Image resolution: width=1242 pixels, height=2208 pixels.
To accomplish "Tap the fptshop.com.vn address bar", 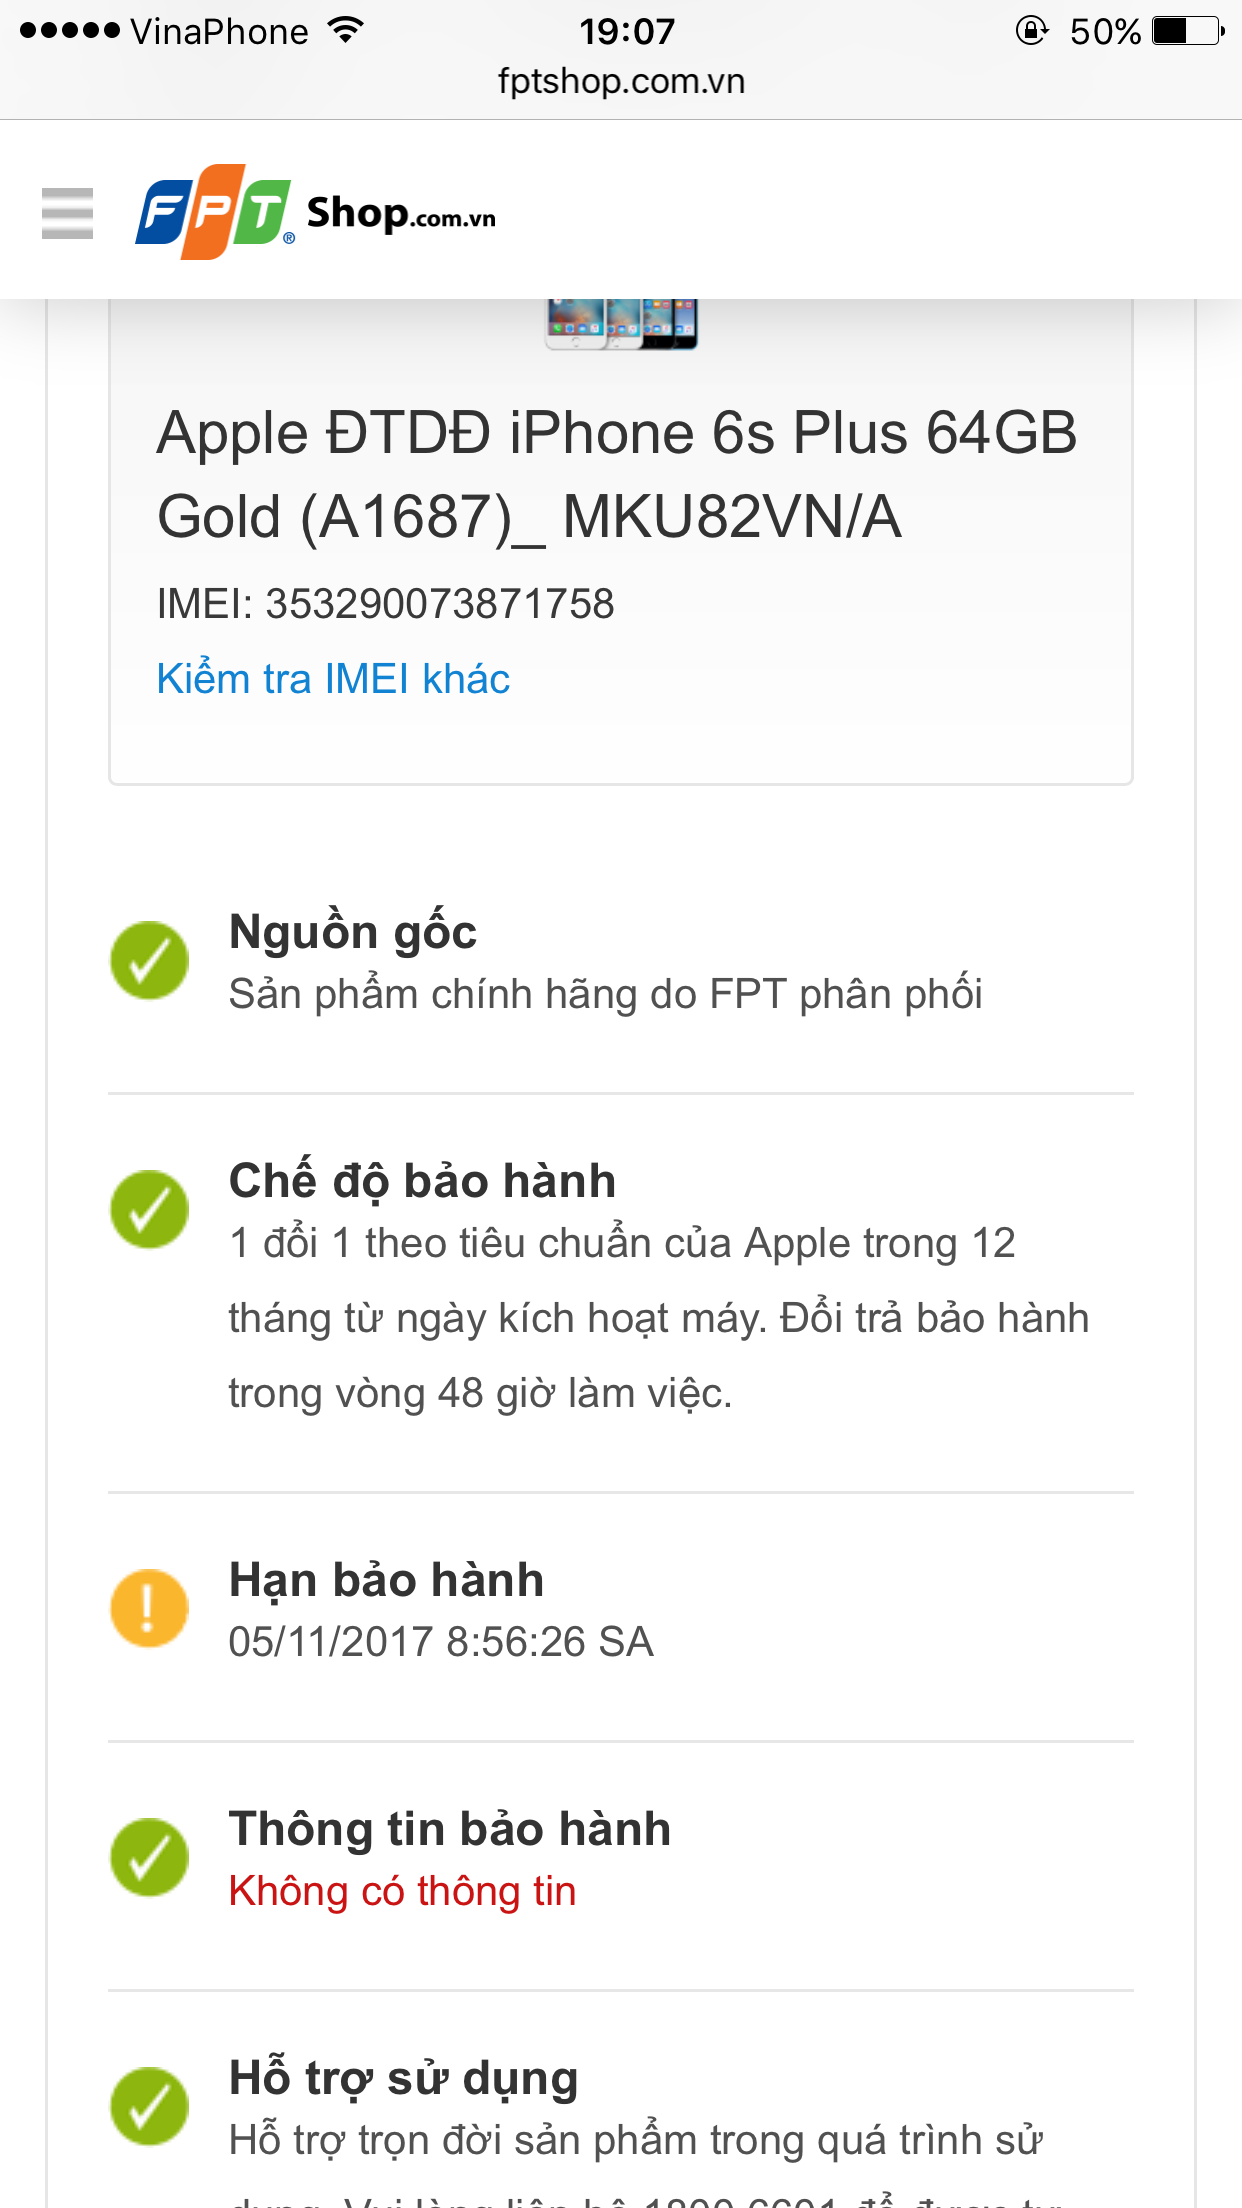I will point(621,81).
